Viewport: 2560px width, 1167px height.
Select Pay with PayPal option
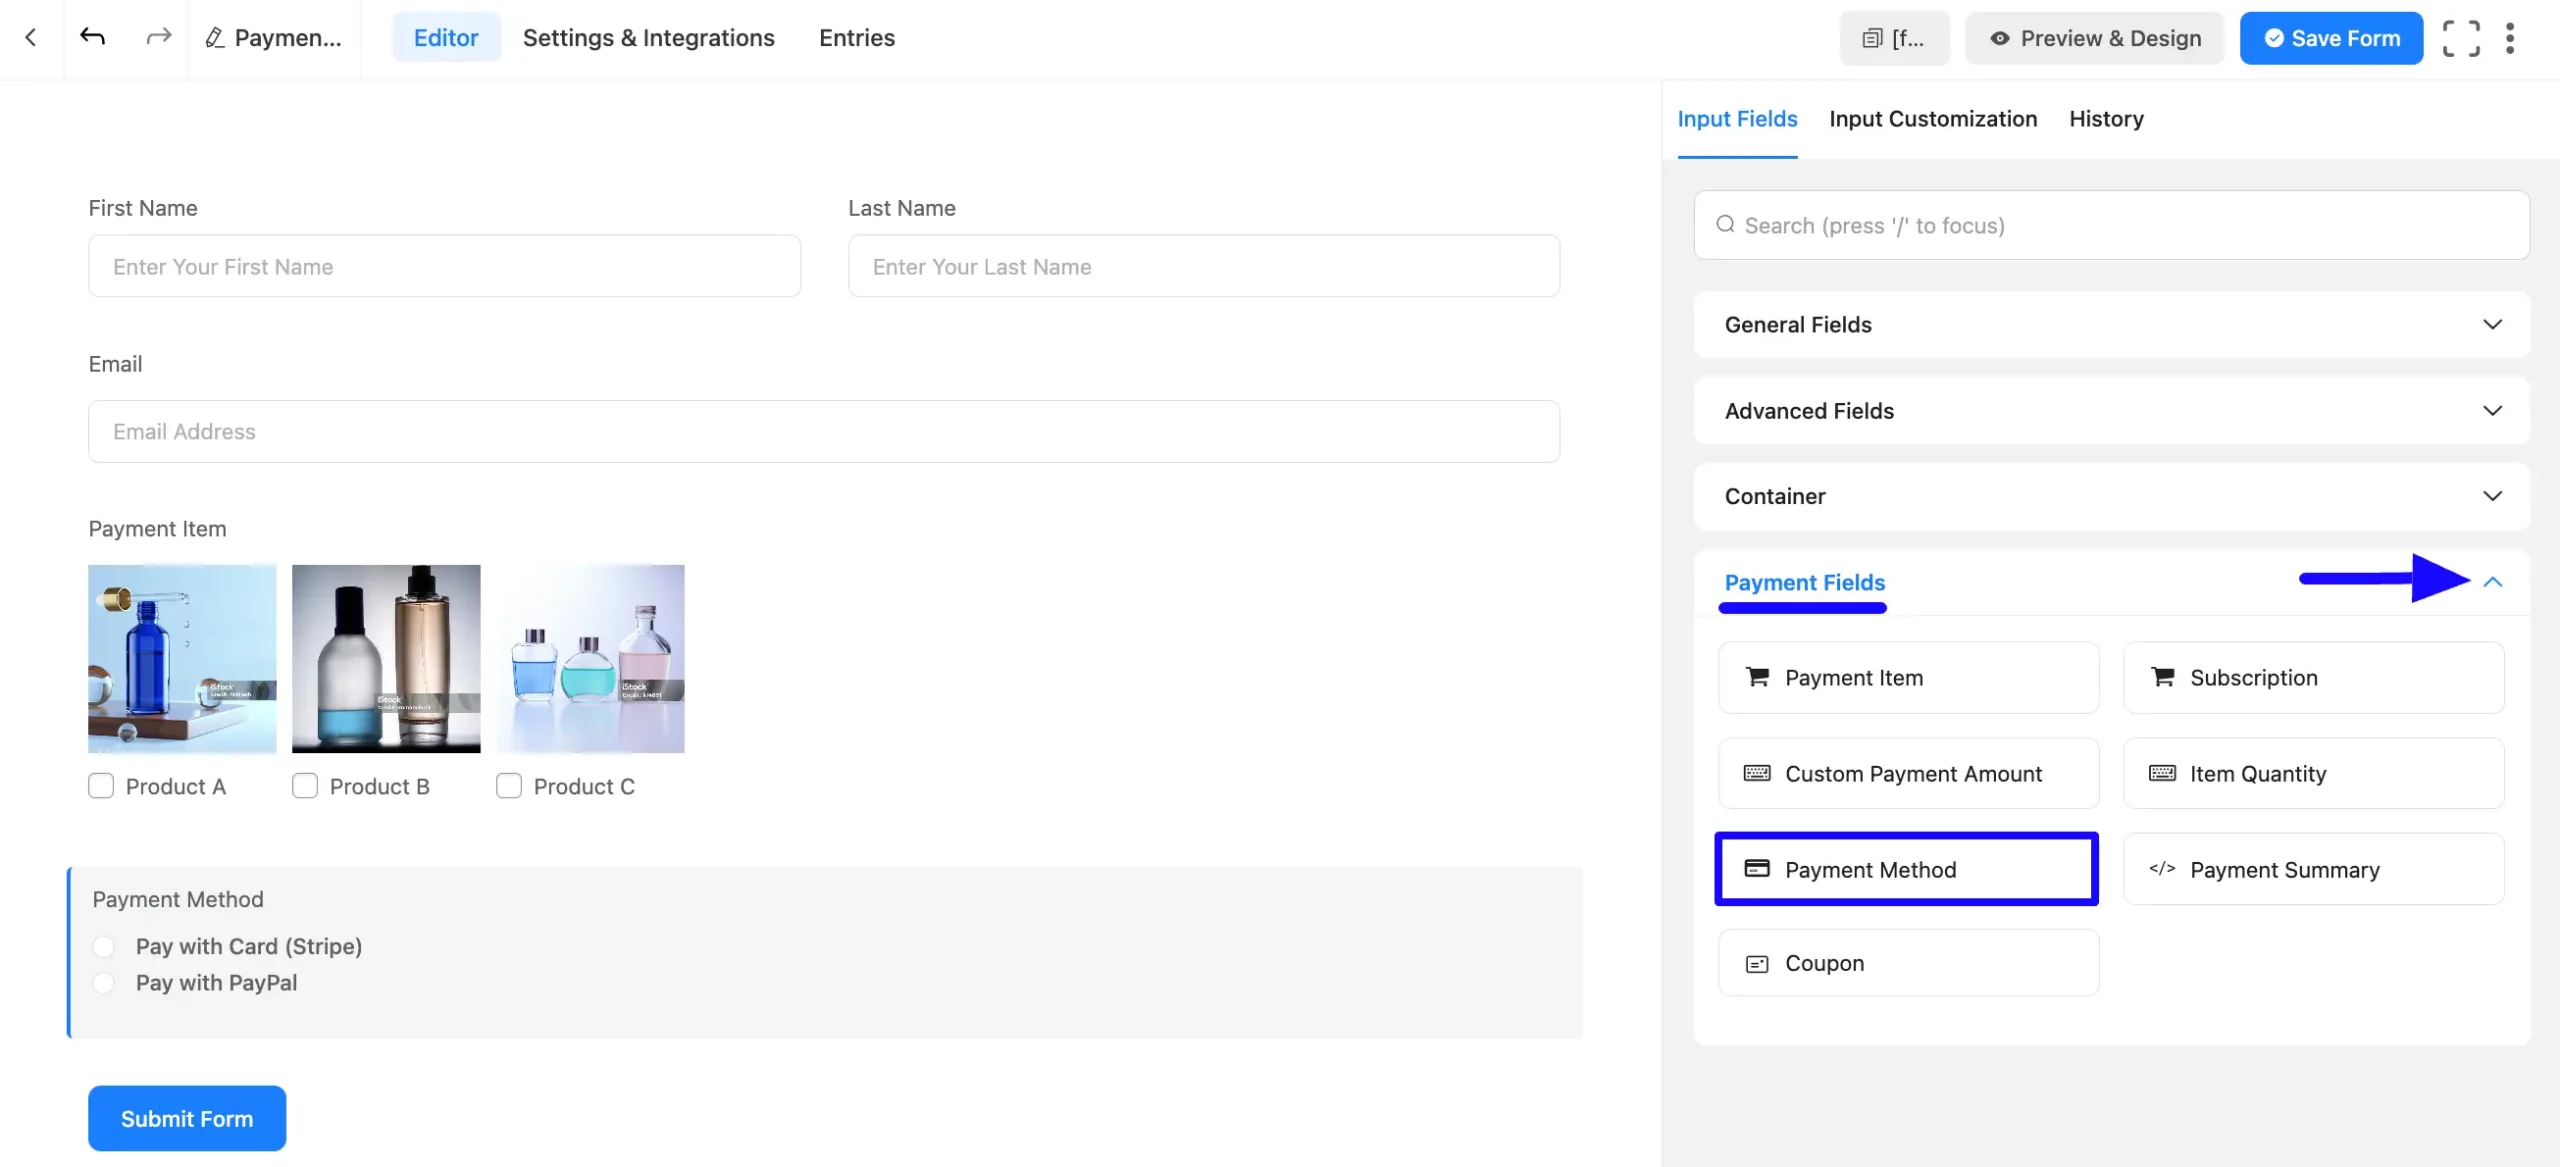(x=104, y=982)
